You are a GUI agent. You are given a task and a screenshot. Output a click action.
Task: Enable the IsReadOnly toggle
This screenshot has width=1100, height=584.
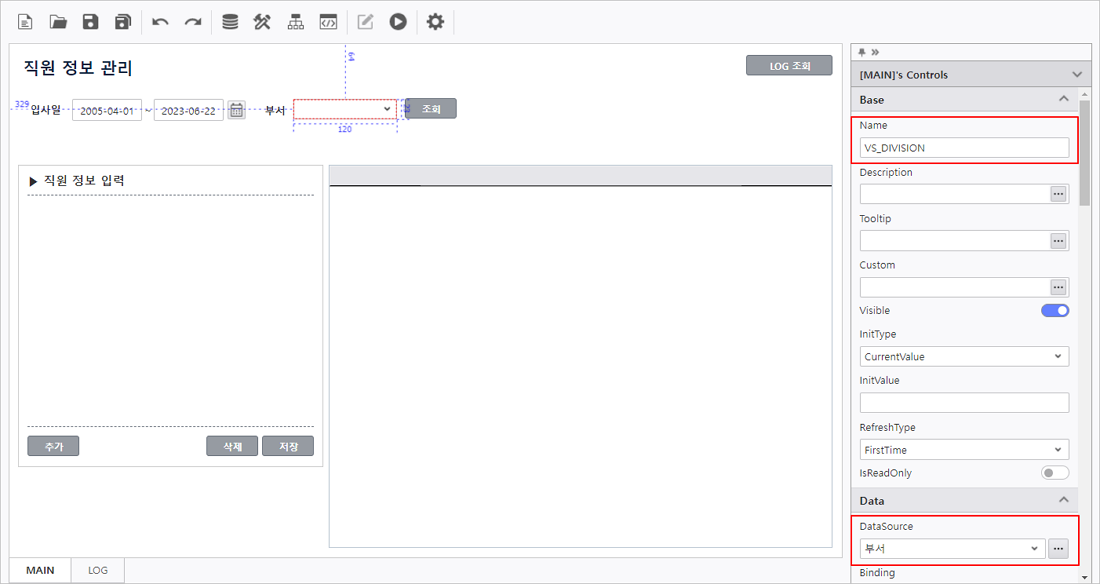click(x=1055, y=473)
